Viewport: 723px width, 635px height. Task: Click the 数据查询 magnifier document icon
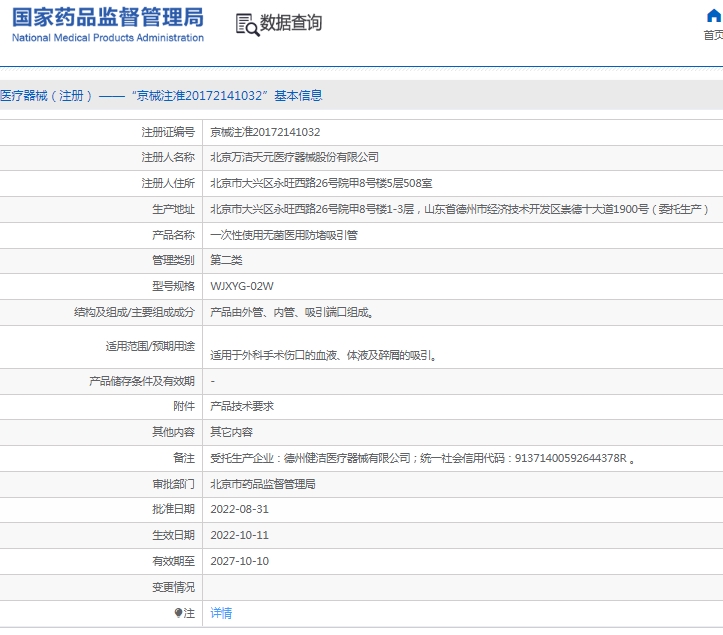pyautogui.click(x=247, y=25)
